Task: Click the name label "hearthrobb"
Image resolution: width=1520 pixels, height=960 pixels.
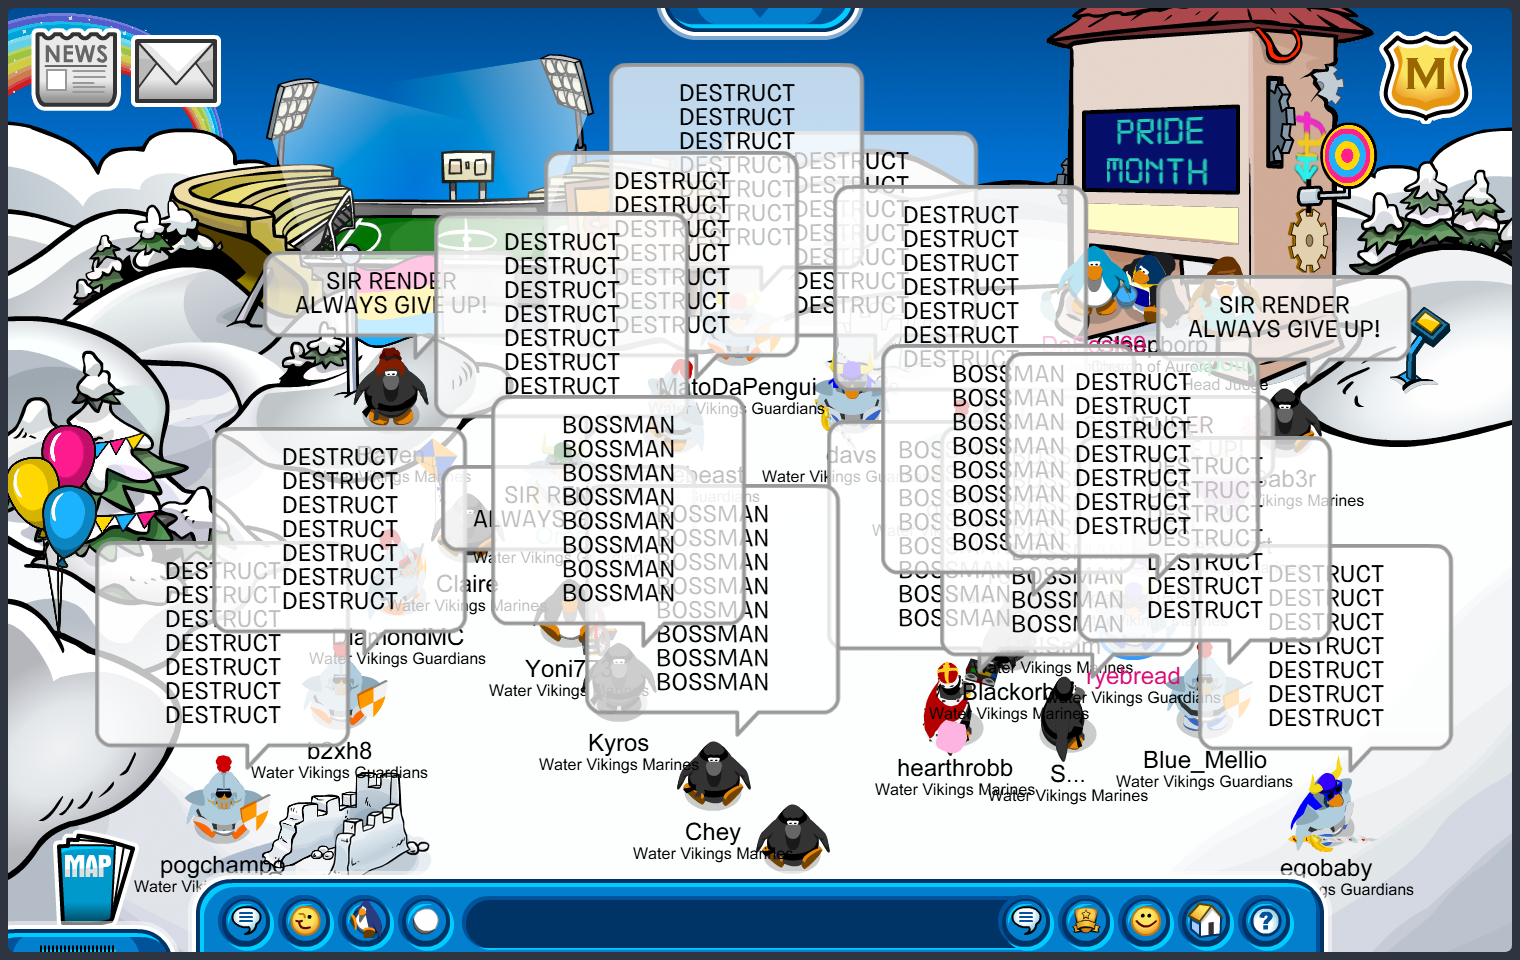Action: pos(955,768)
